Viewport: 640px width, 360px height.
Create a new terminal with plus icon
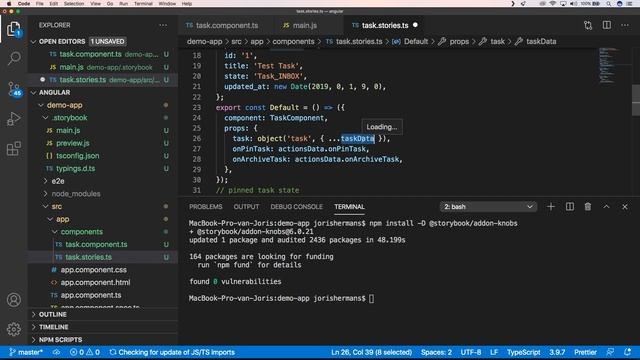click(x=551, y=207)
